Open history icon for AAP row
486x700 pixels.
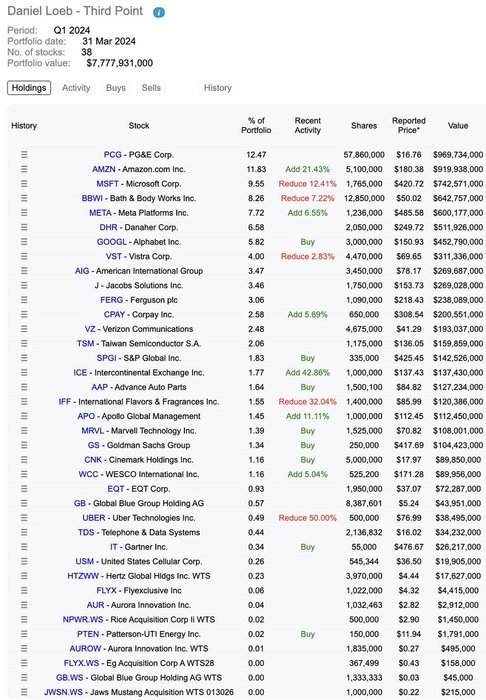24,387
